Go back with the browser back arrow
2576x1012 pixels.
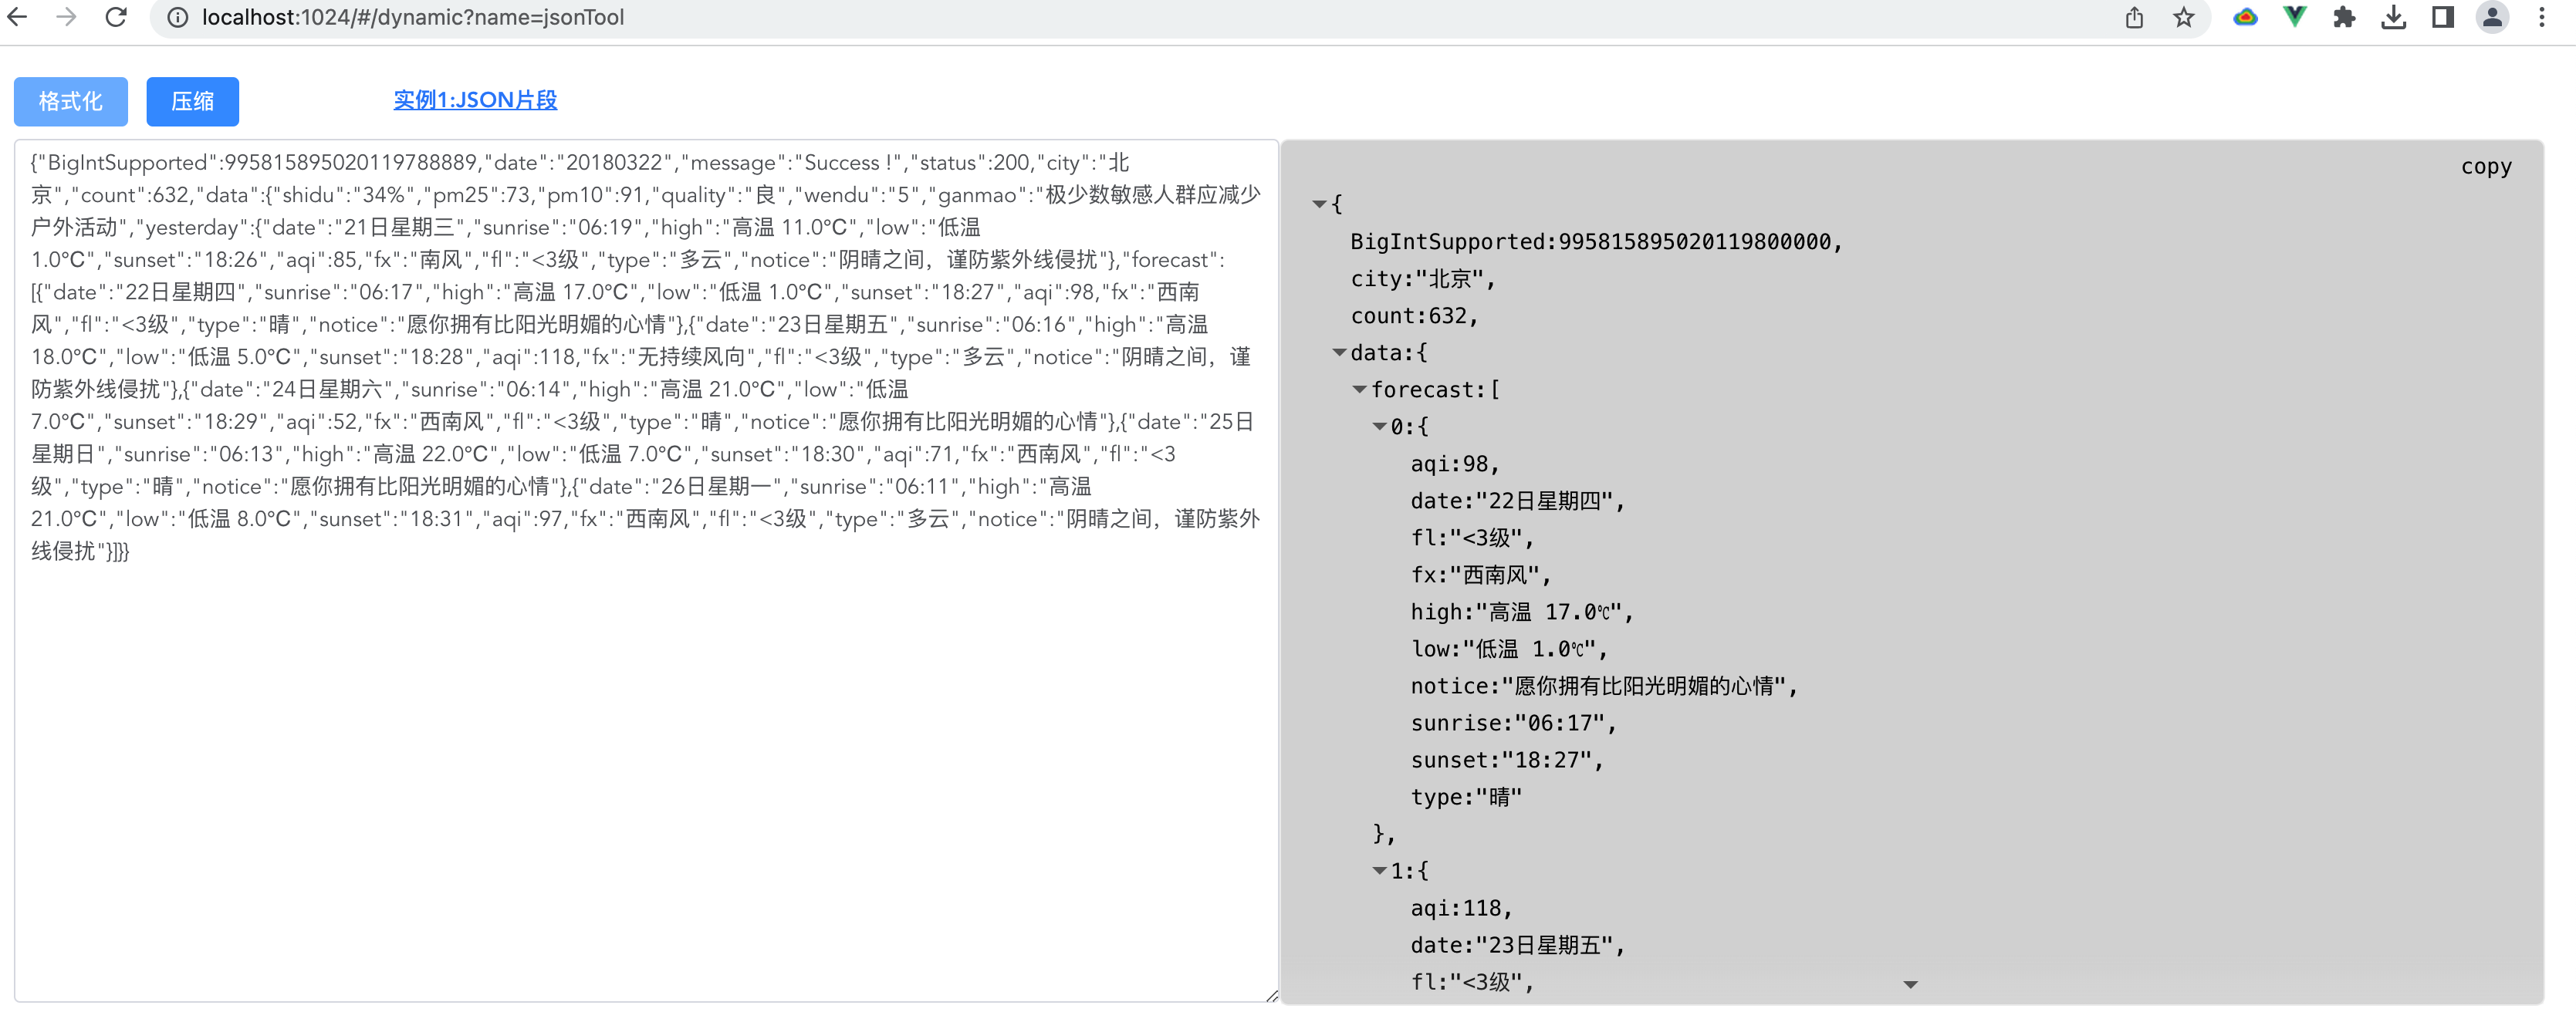click(18, 17)
